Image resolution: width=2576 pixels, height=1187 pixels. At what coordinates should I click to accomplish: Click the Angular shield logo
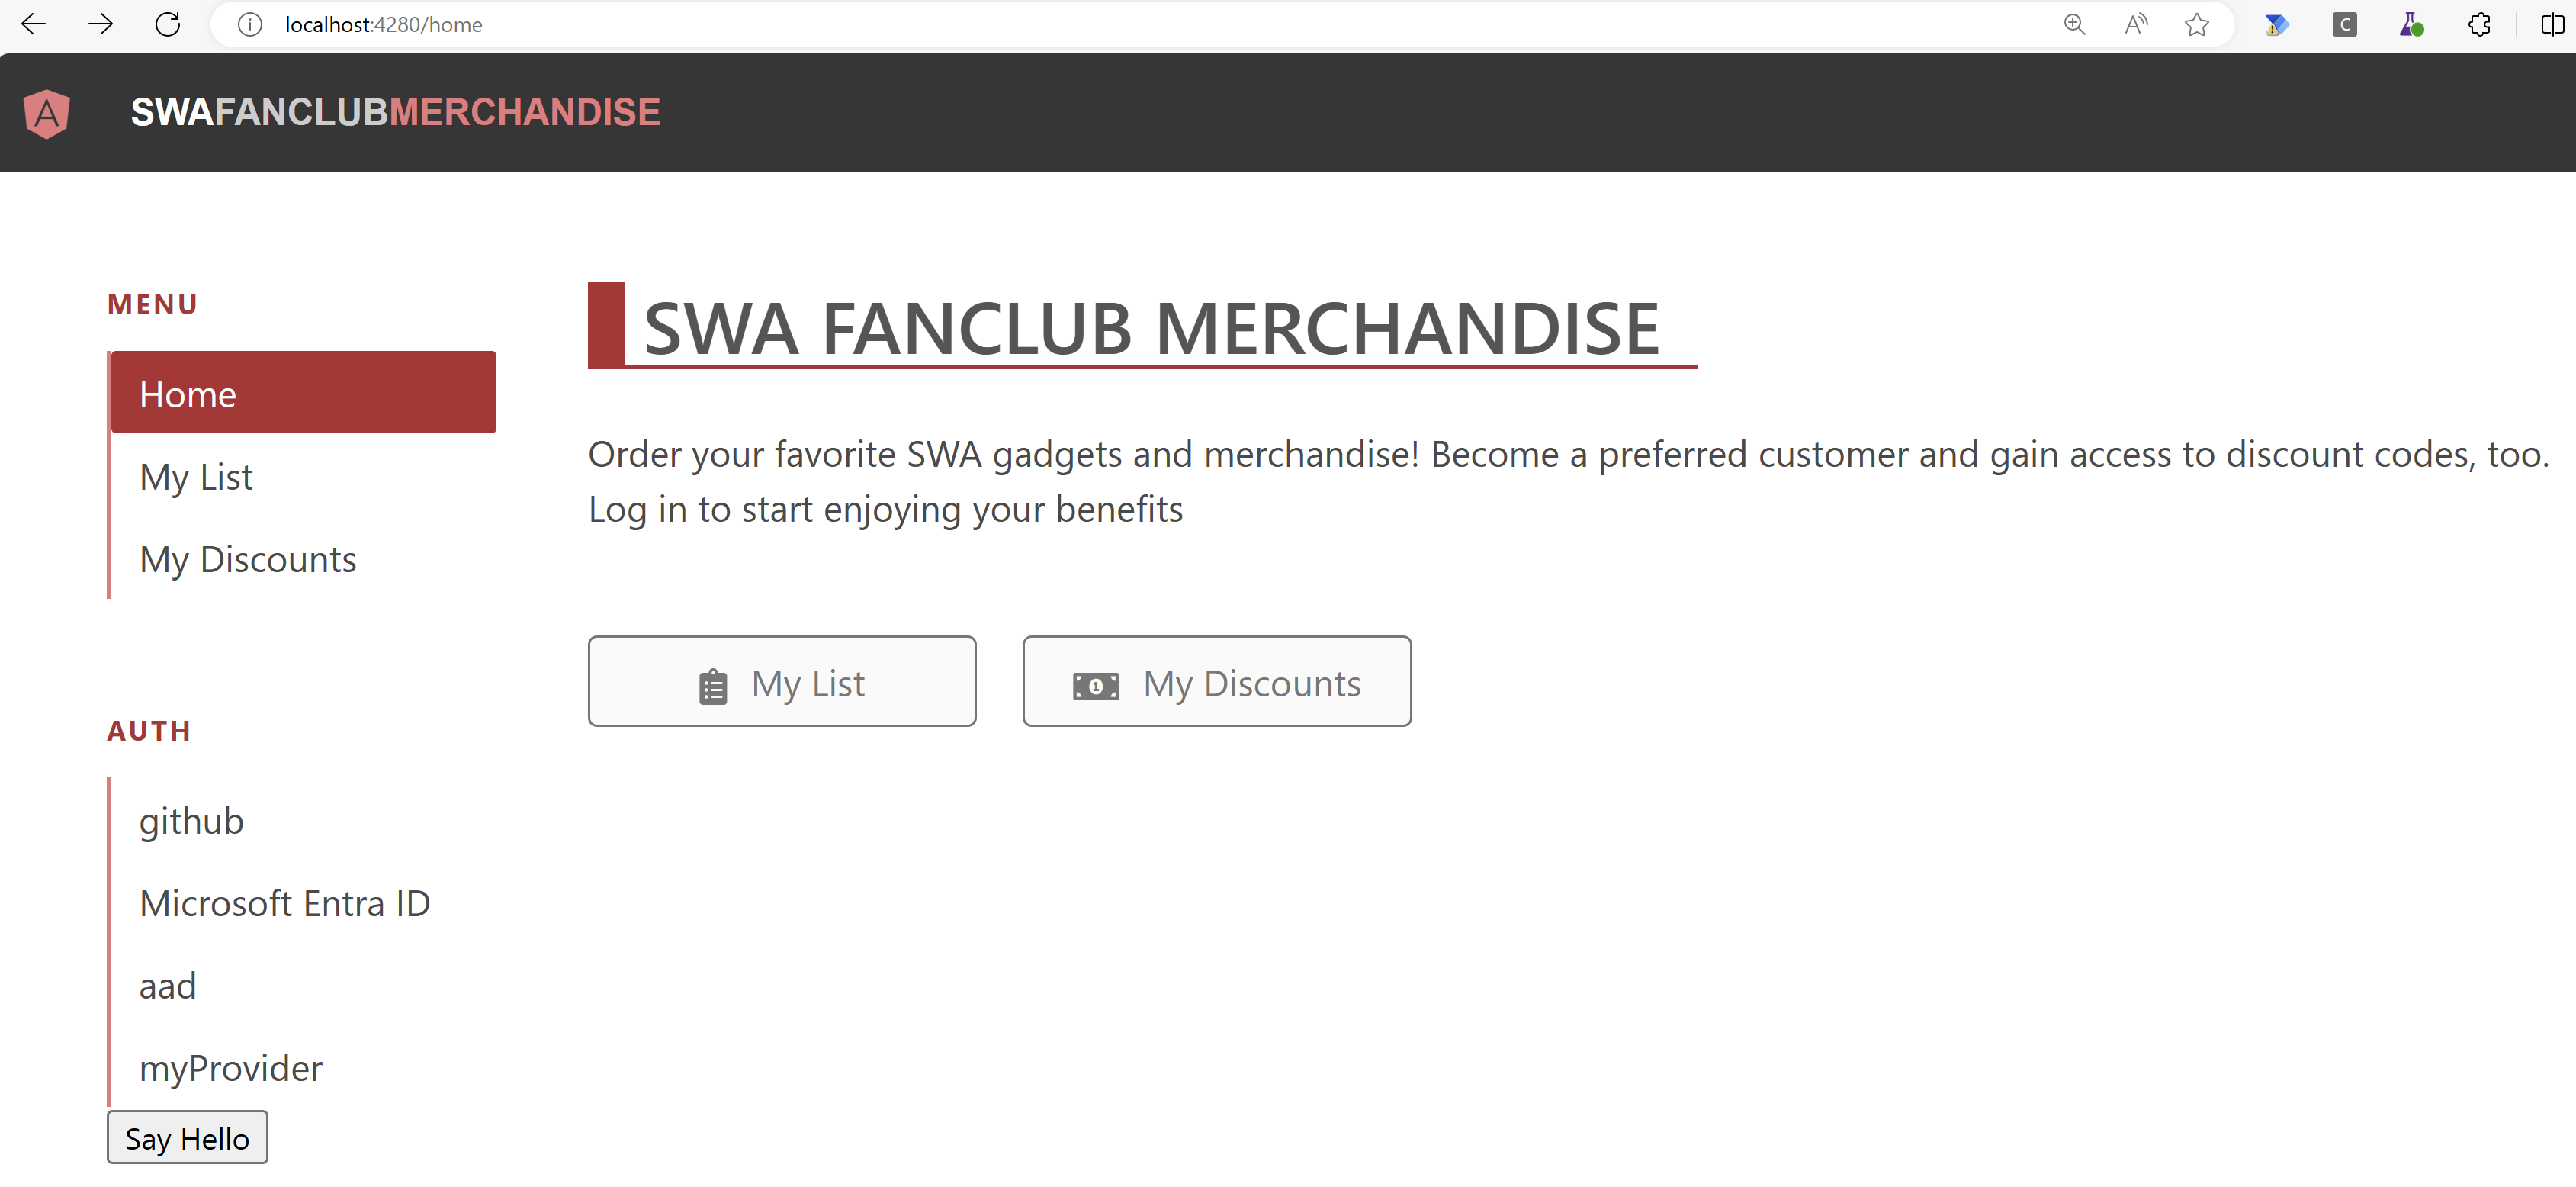[x=46, y=113]
